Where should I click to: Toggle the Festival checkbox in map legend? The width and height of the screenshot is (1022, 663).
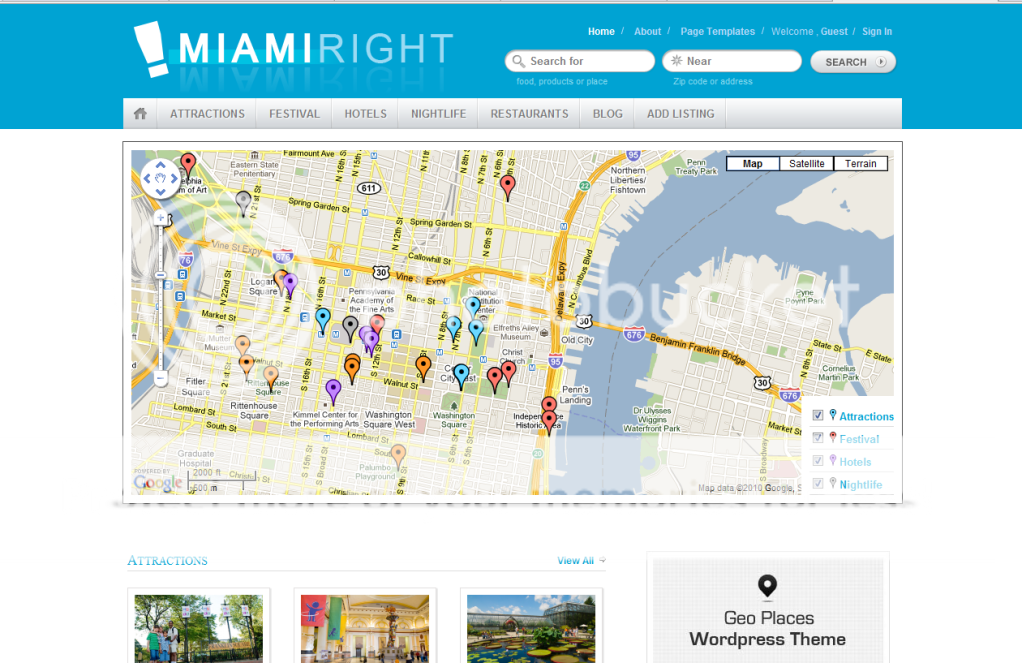click(818, 438)
